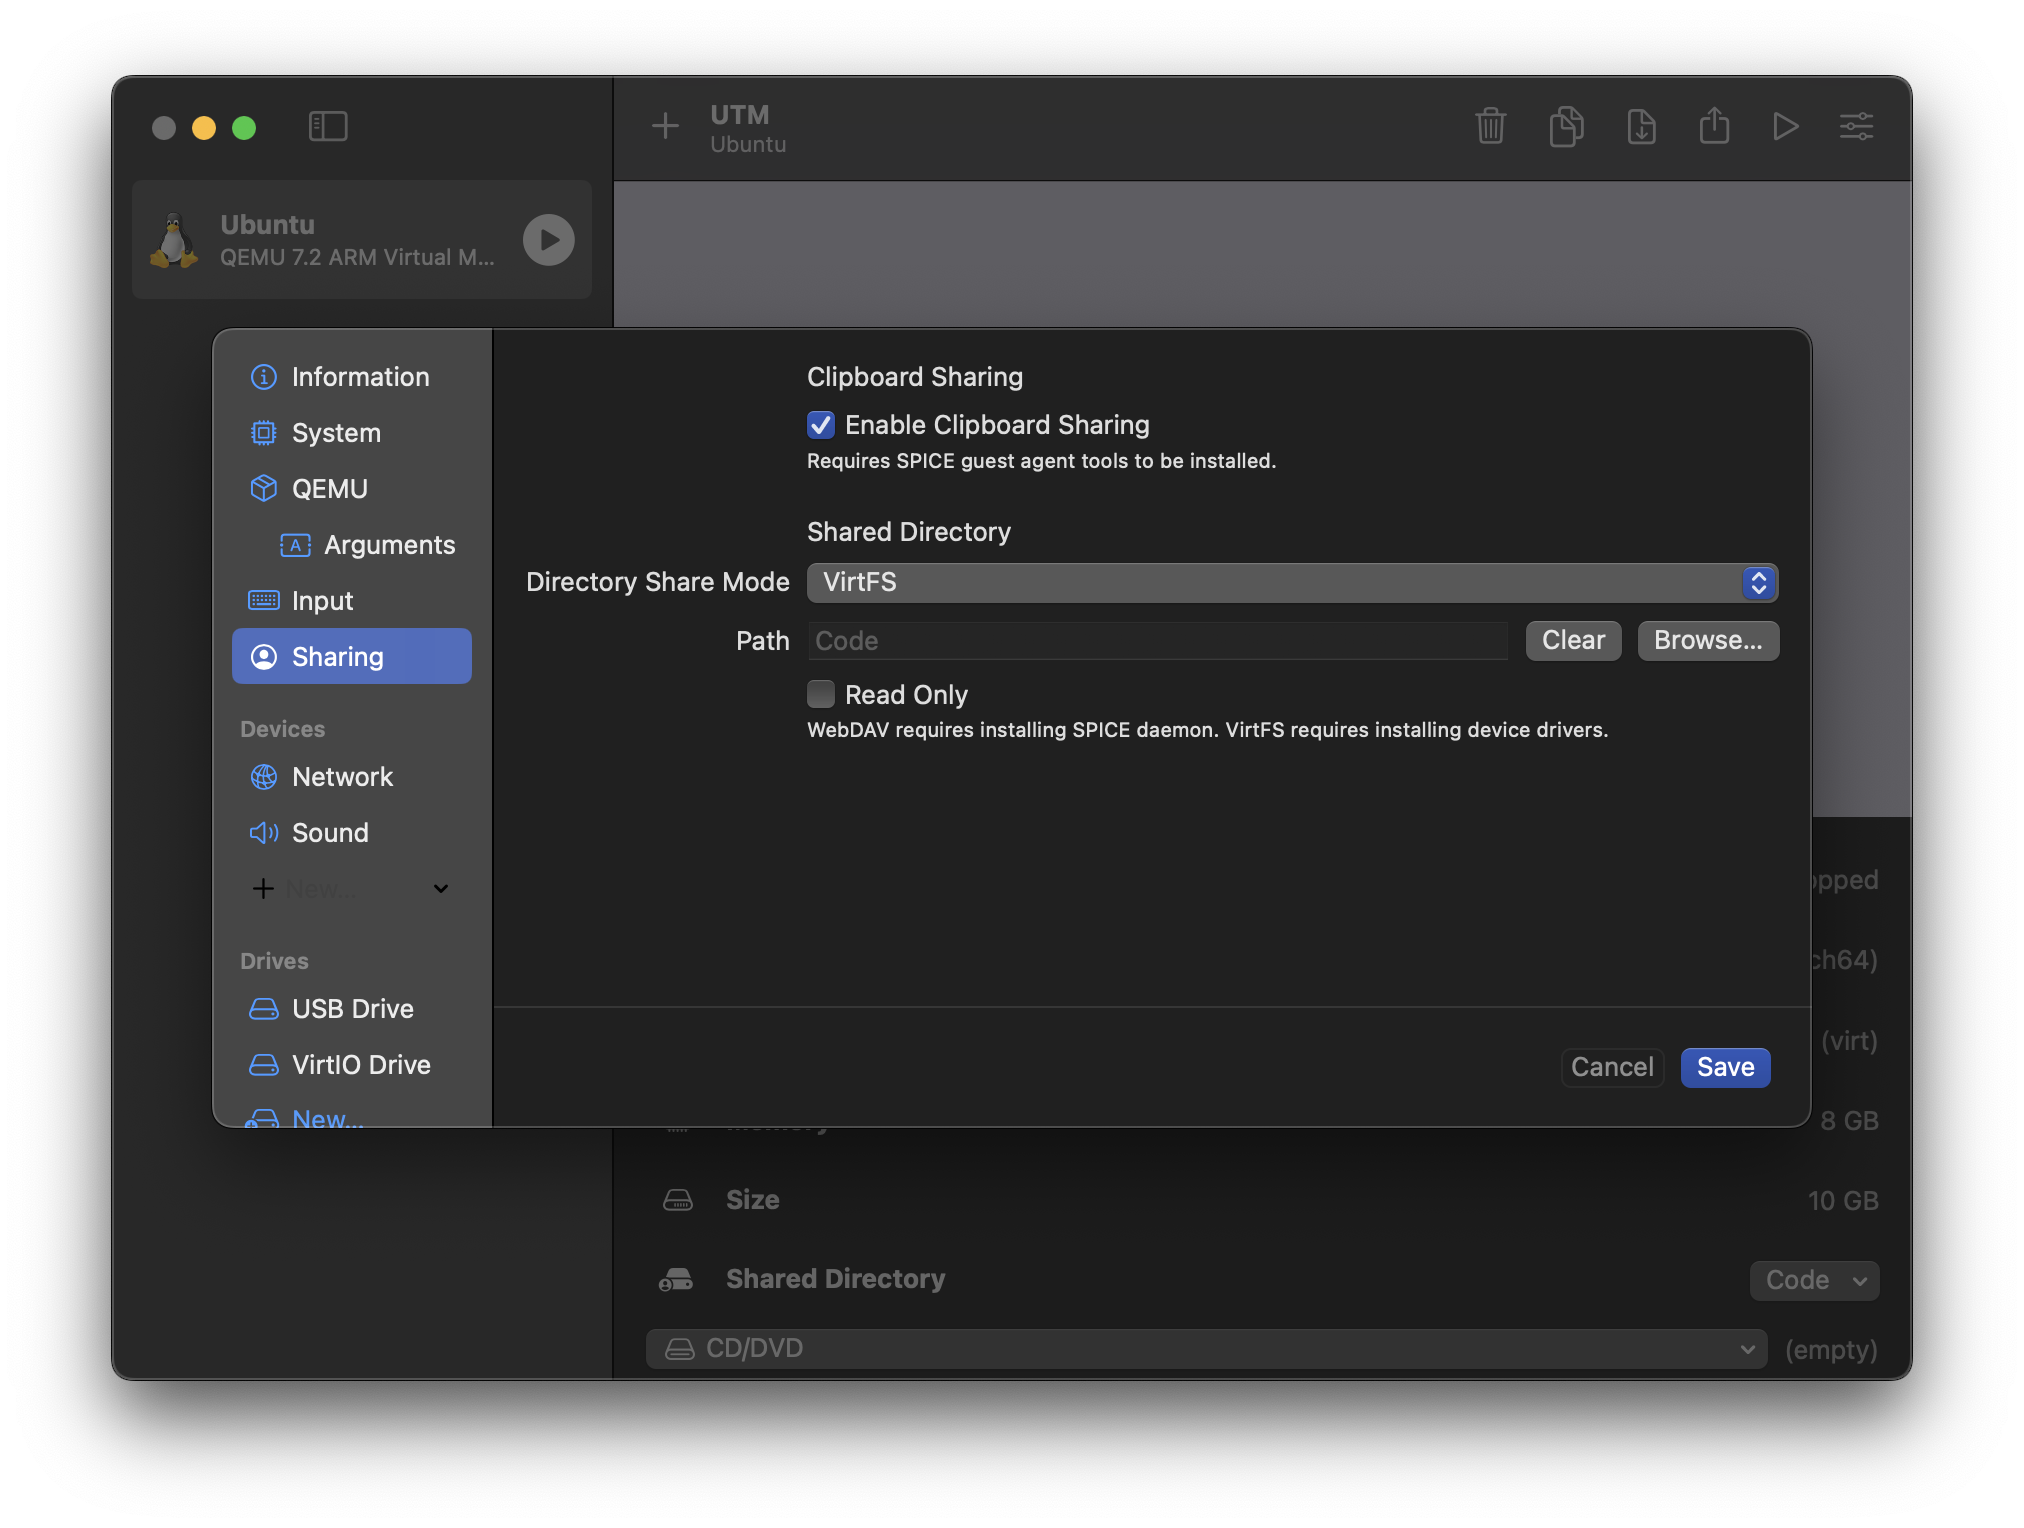Click the Browse button for shared path
The height and width of the screenshot is (1528, 2024).
pyautogui.click(x=1707, y=641)
